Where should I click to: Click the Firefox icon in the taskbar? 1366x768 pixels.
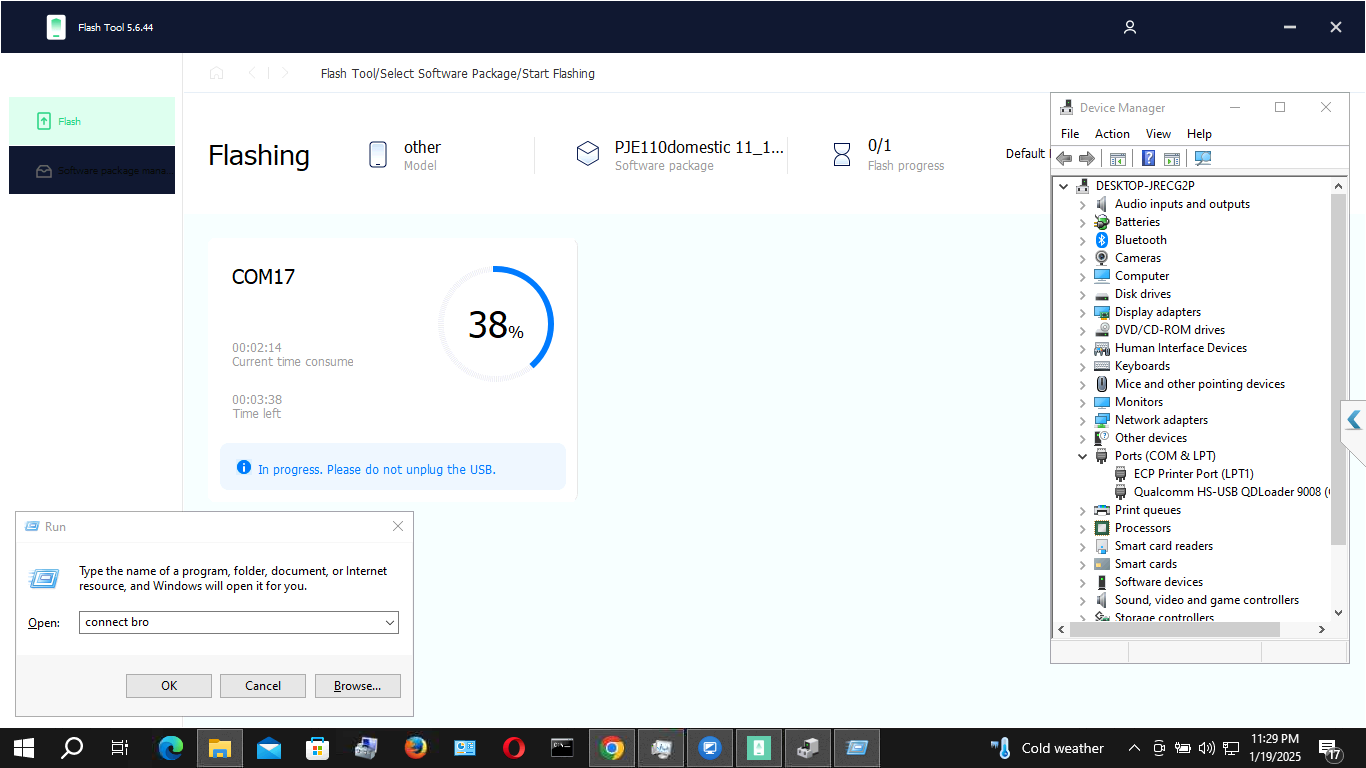tap(416, 747)
